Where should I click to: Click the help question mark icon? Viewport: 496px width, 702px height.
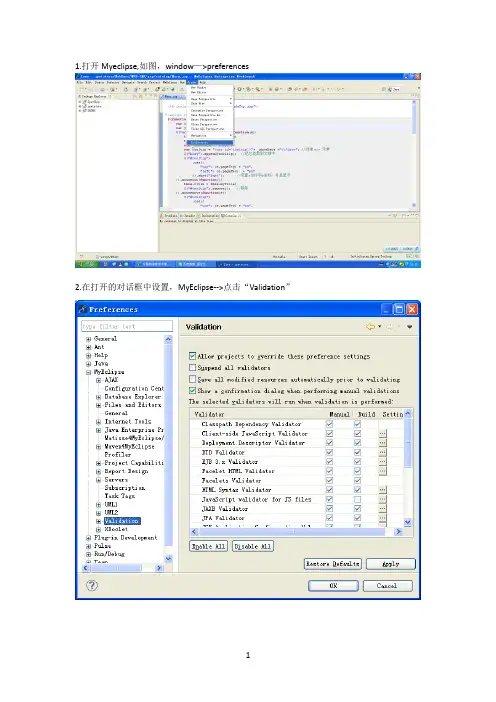pyautogui.click(x=92, y=585)
